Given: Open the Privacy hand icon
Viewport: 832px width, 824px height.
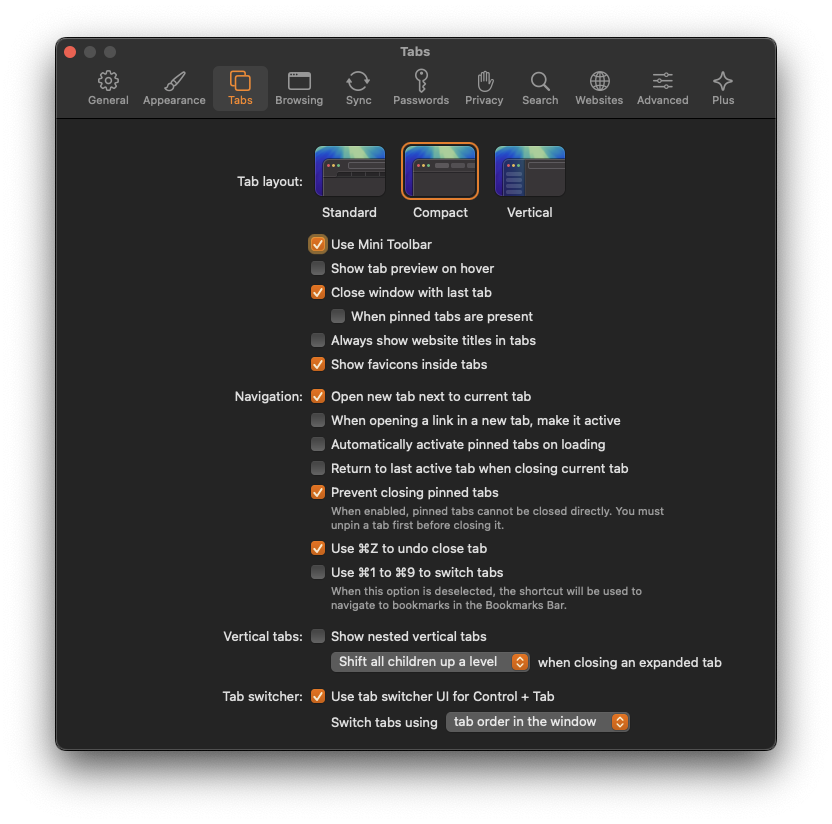Looking at the screenshot, I should [484, 80].
